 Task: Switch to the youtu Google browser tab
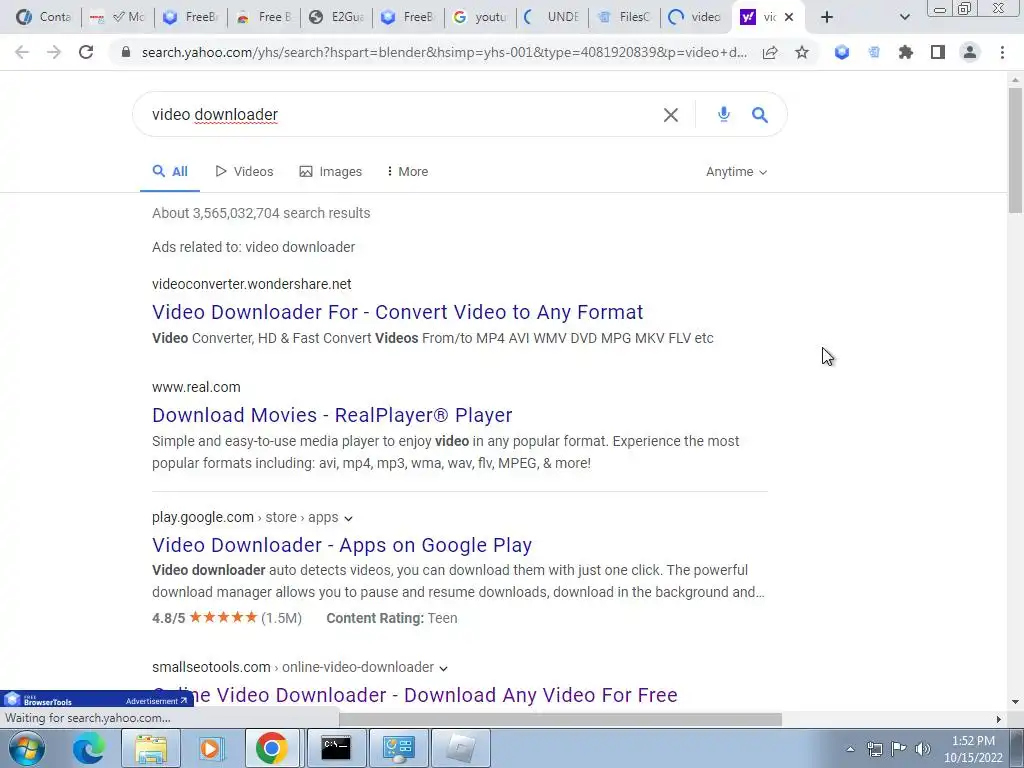point(479,17)
